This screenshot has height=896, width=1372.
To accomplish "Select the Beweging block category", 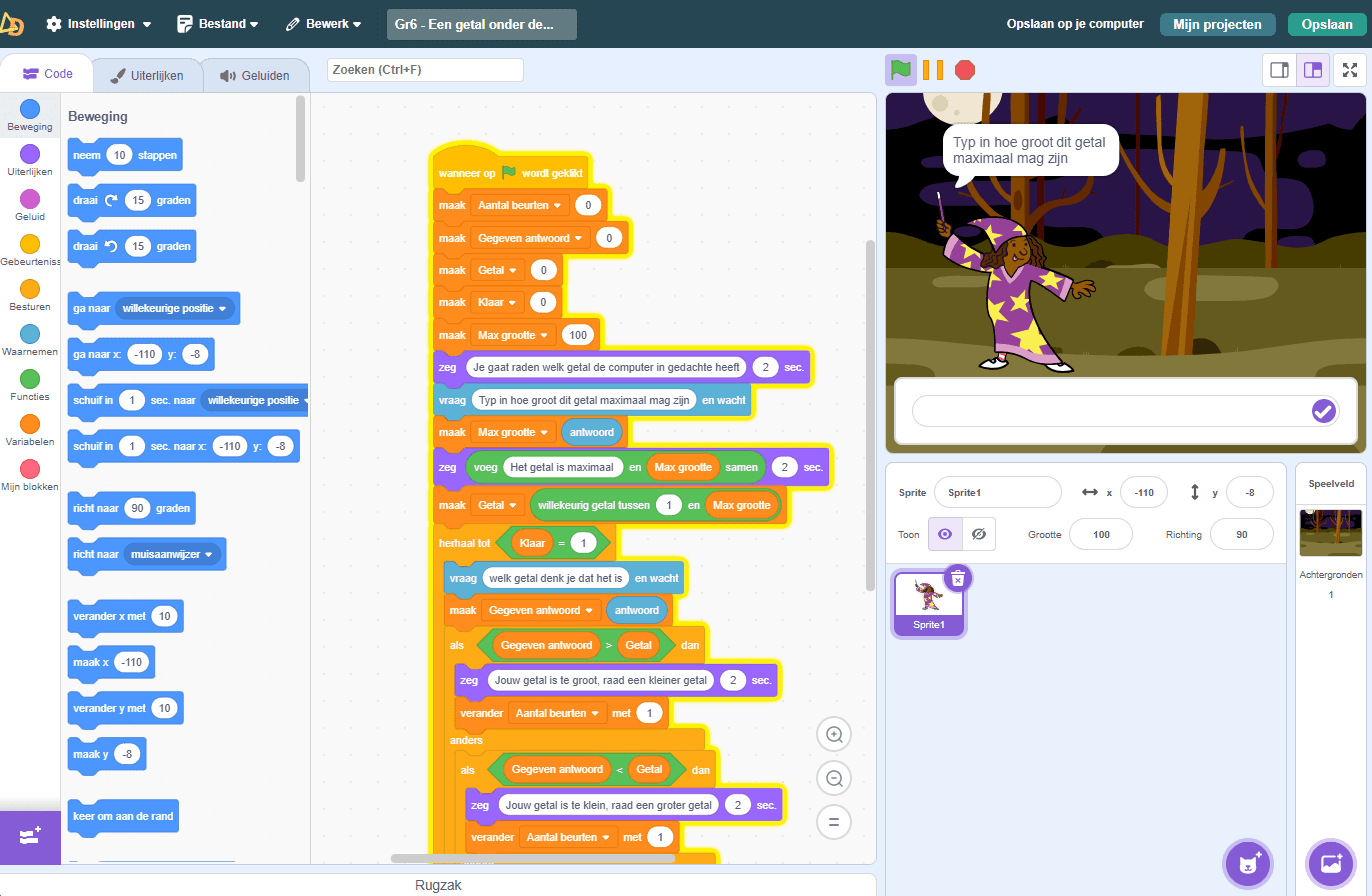I will click(30, 115).
